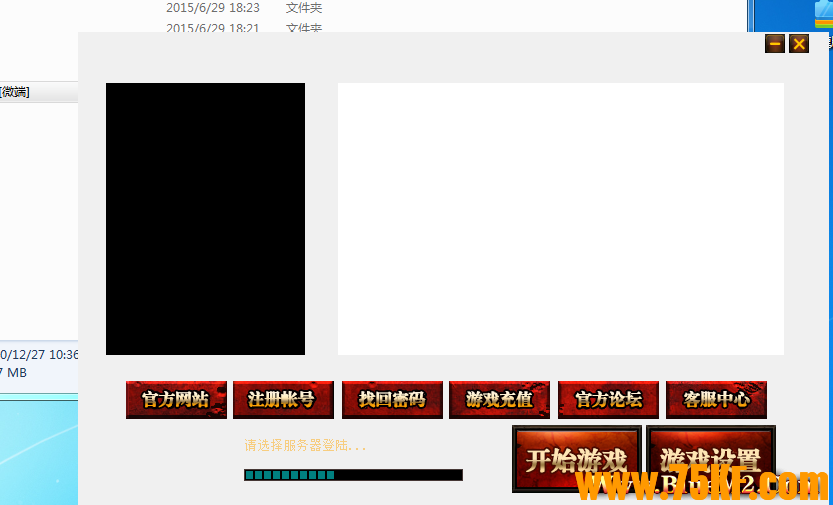Click the 7 MB file size text
This screenshot has height=505, width=833.
16,373
